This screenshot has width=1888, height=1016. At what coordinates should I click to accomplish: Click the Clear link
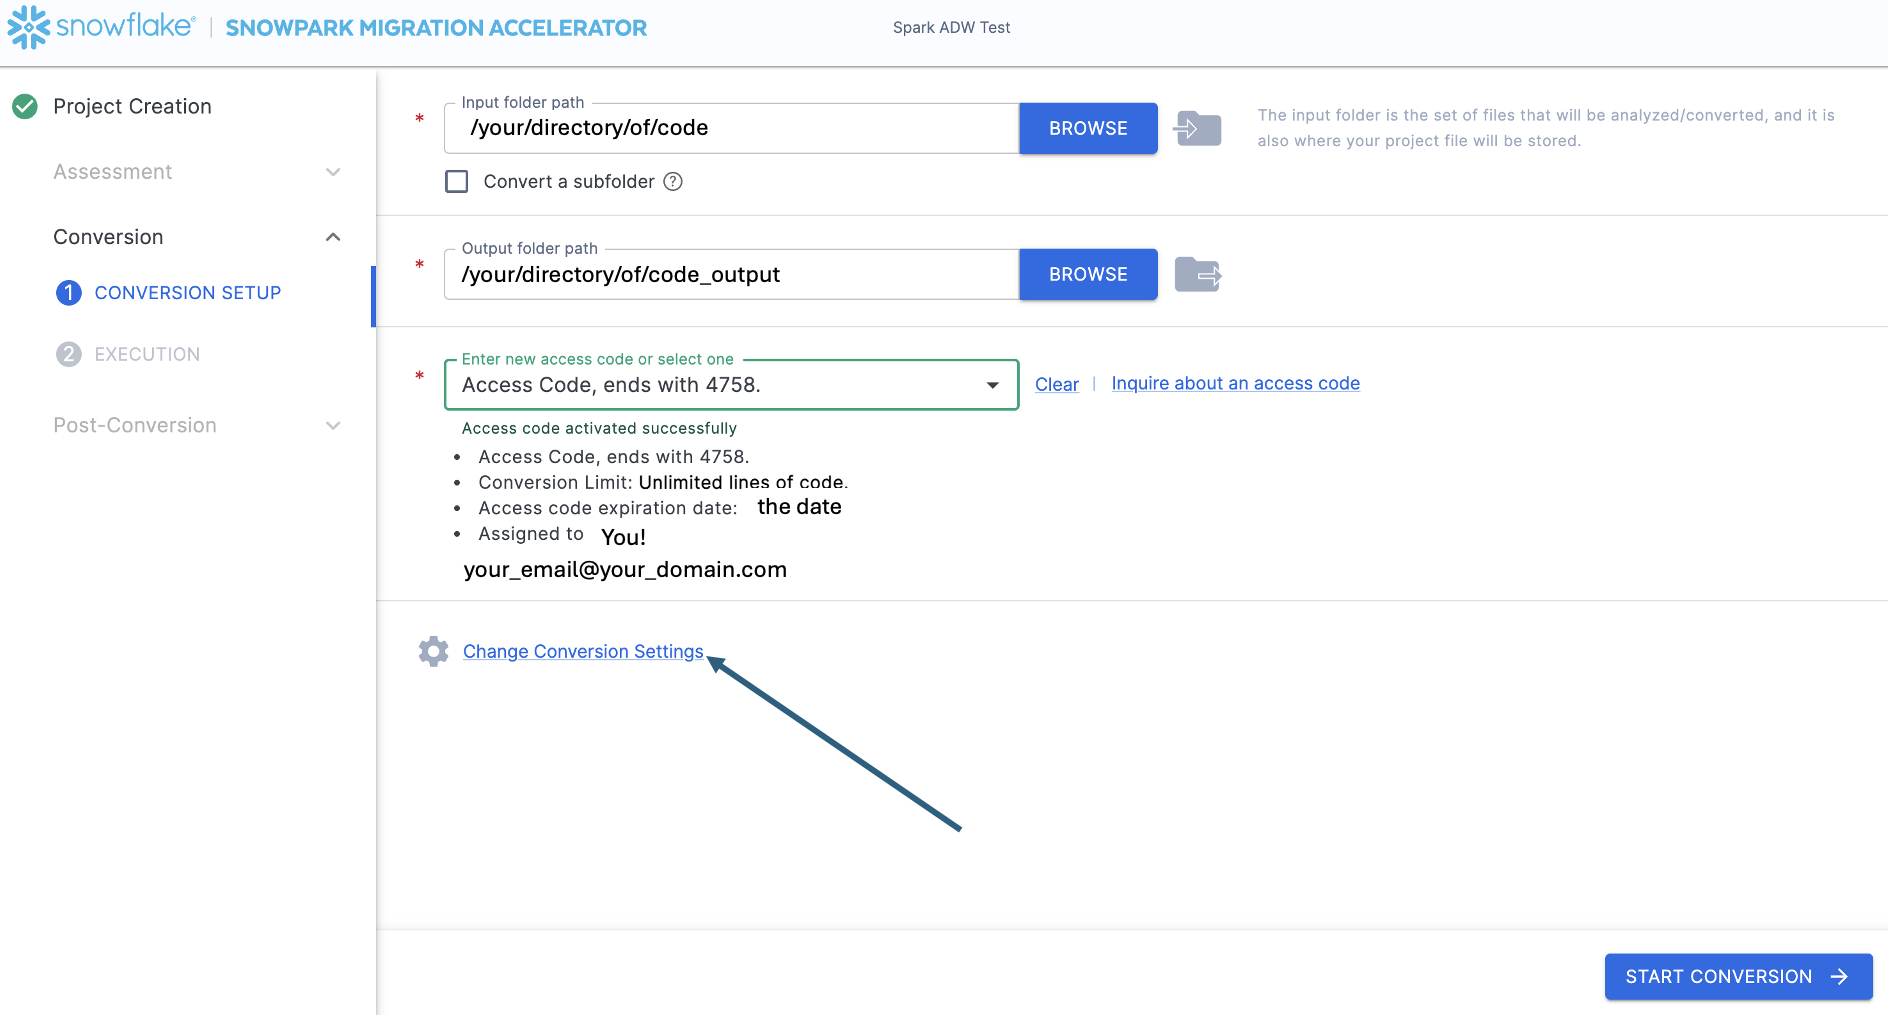1056,384
